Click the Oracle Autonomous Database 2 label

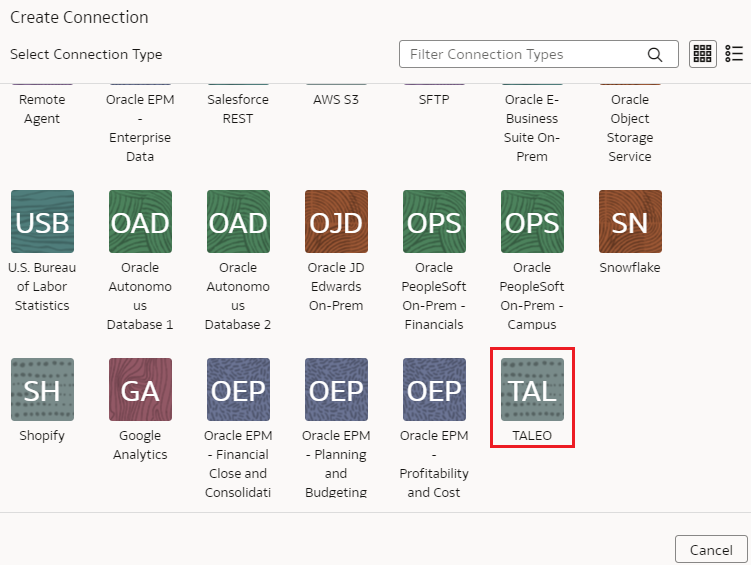[238, 296]
